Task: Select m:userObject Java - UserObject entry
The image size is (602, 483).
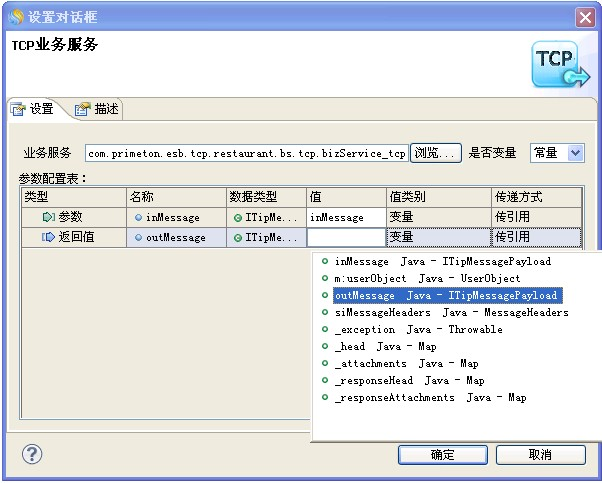Action: coord(427,278)
